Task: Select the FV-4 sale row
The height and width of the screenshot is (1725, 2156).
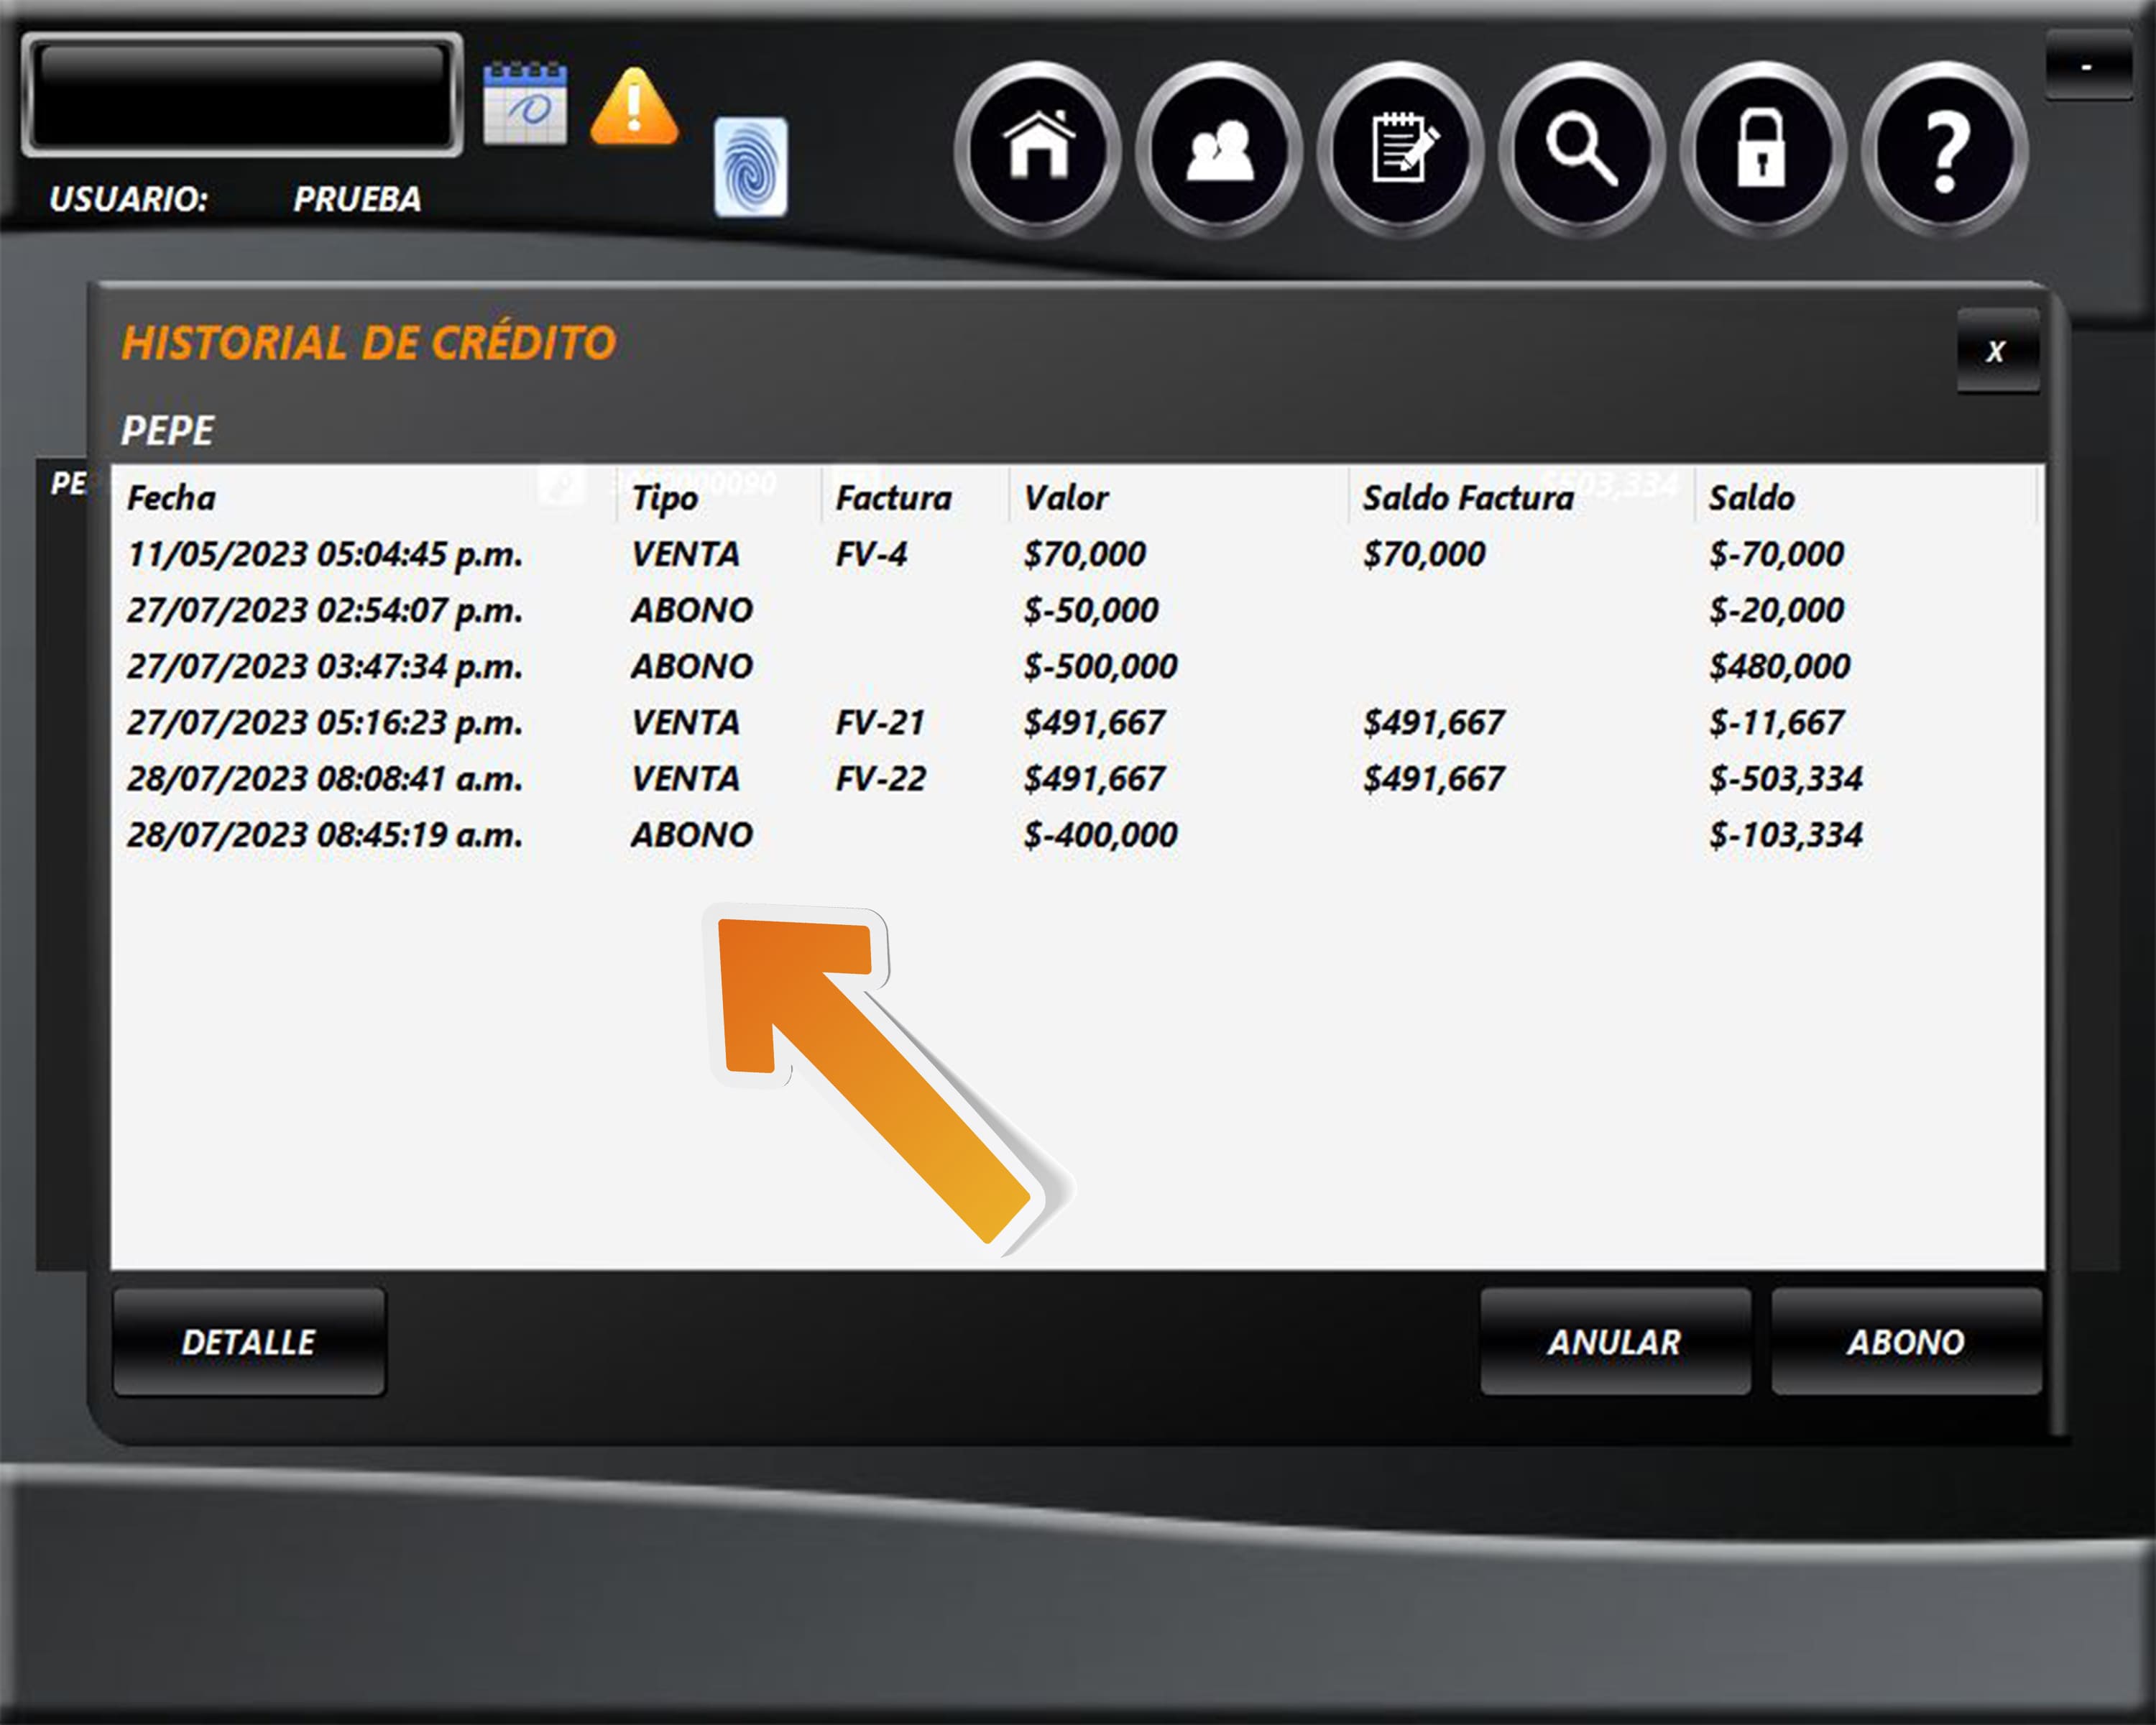Action: (x=870, y=554)
